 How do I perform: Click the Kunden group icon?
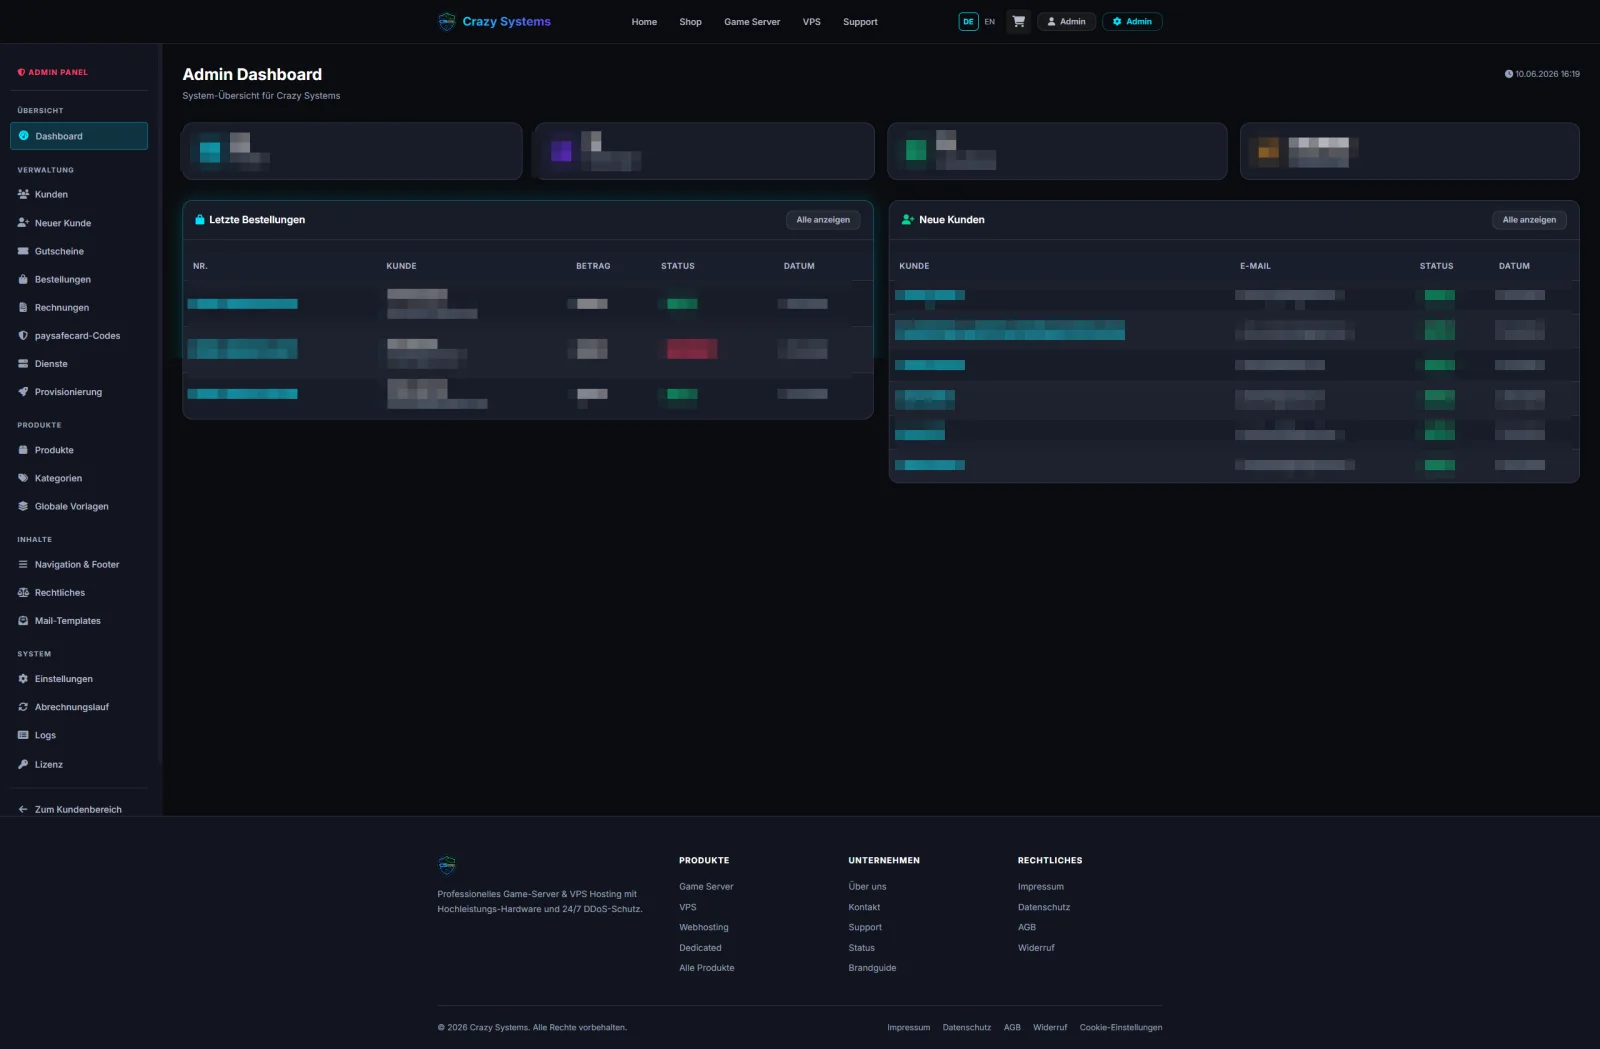23,194
